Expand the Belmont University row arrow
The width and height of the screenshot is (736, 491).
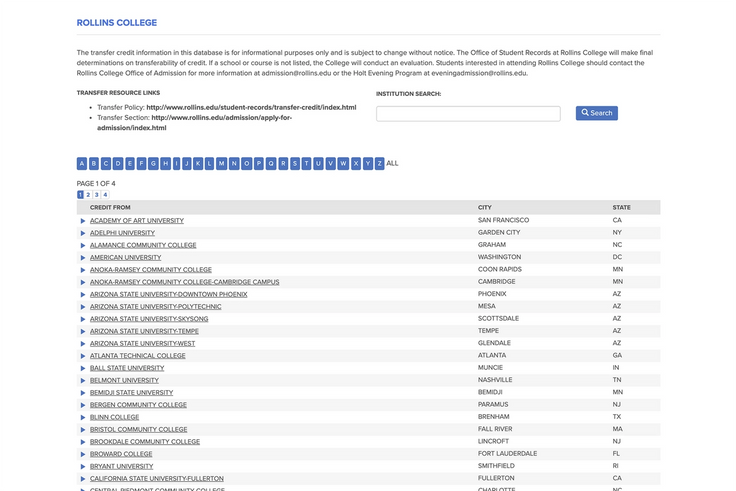tap(83, 380)
